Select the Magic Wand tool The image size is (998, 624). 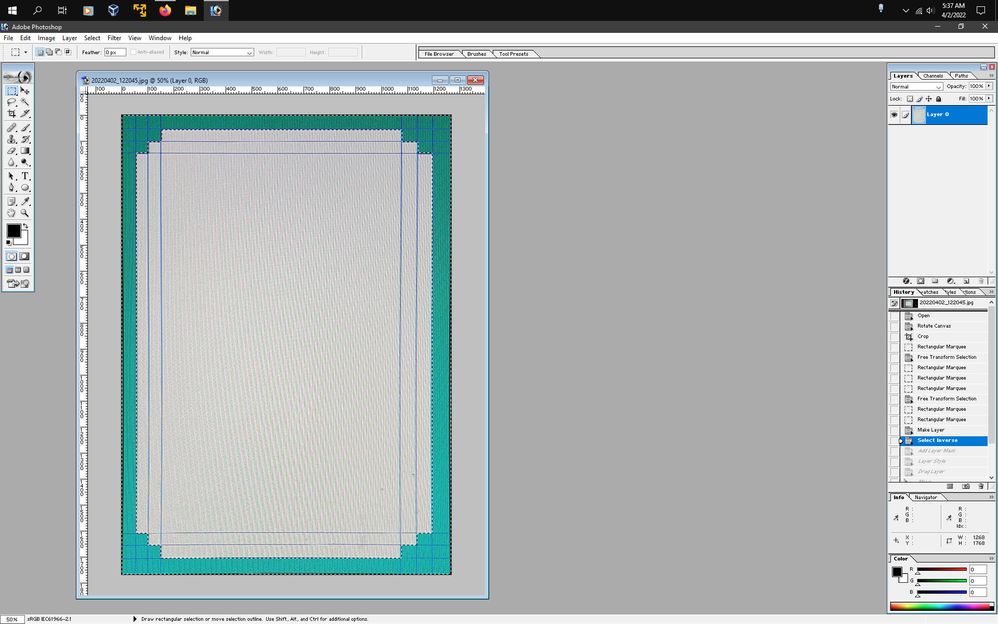[25, 102]
